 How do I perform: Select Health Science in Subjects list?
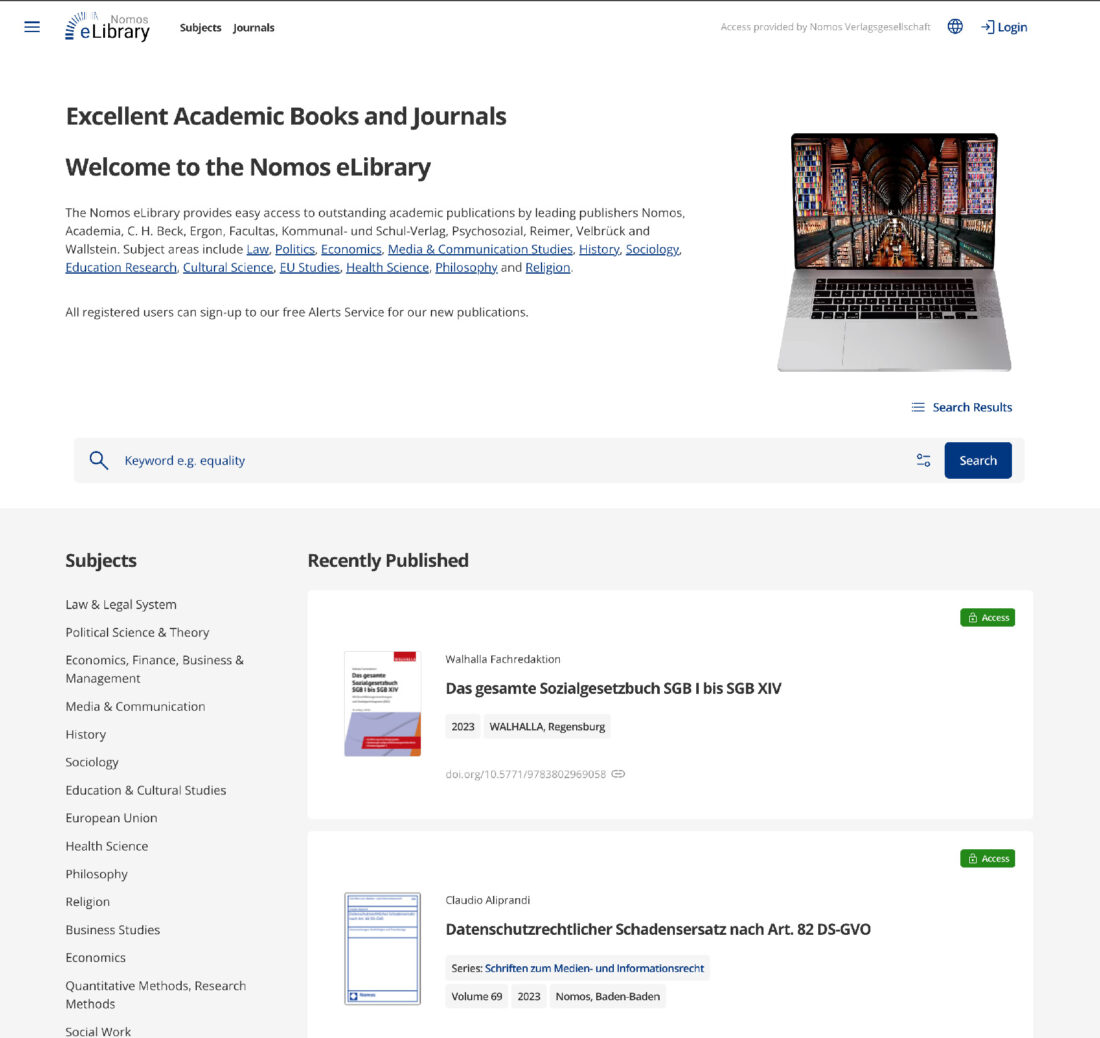coord(107,846)
